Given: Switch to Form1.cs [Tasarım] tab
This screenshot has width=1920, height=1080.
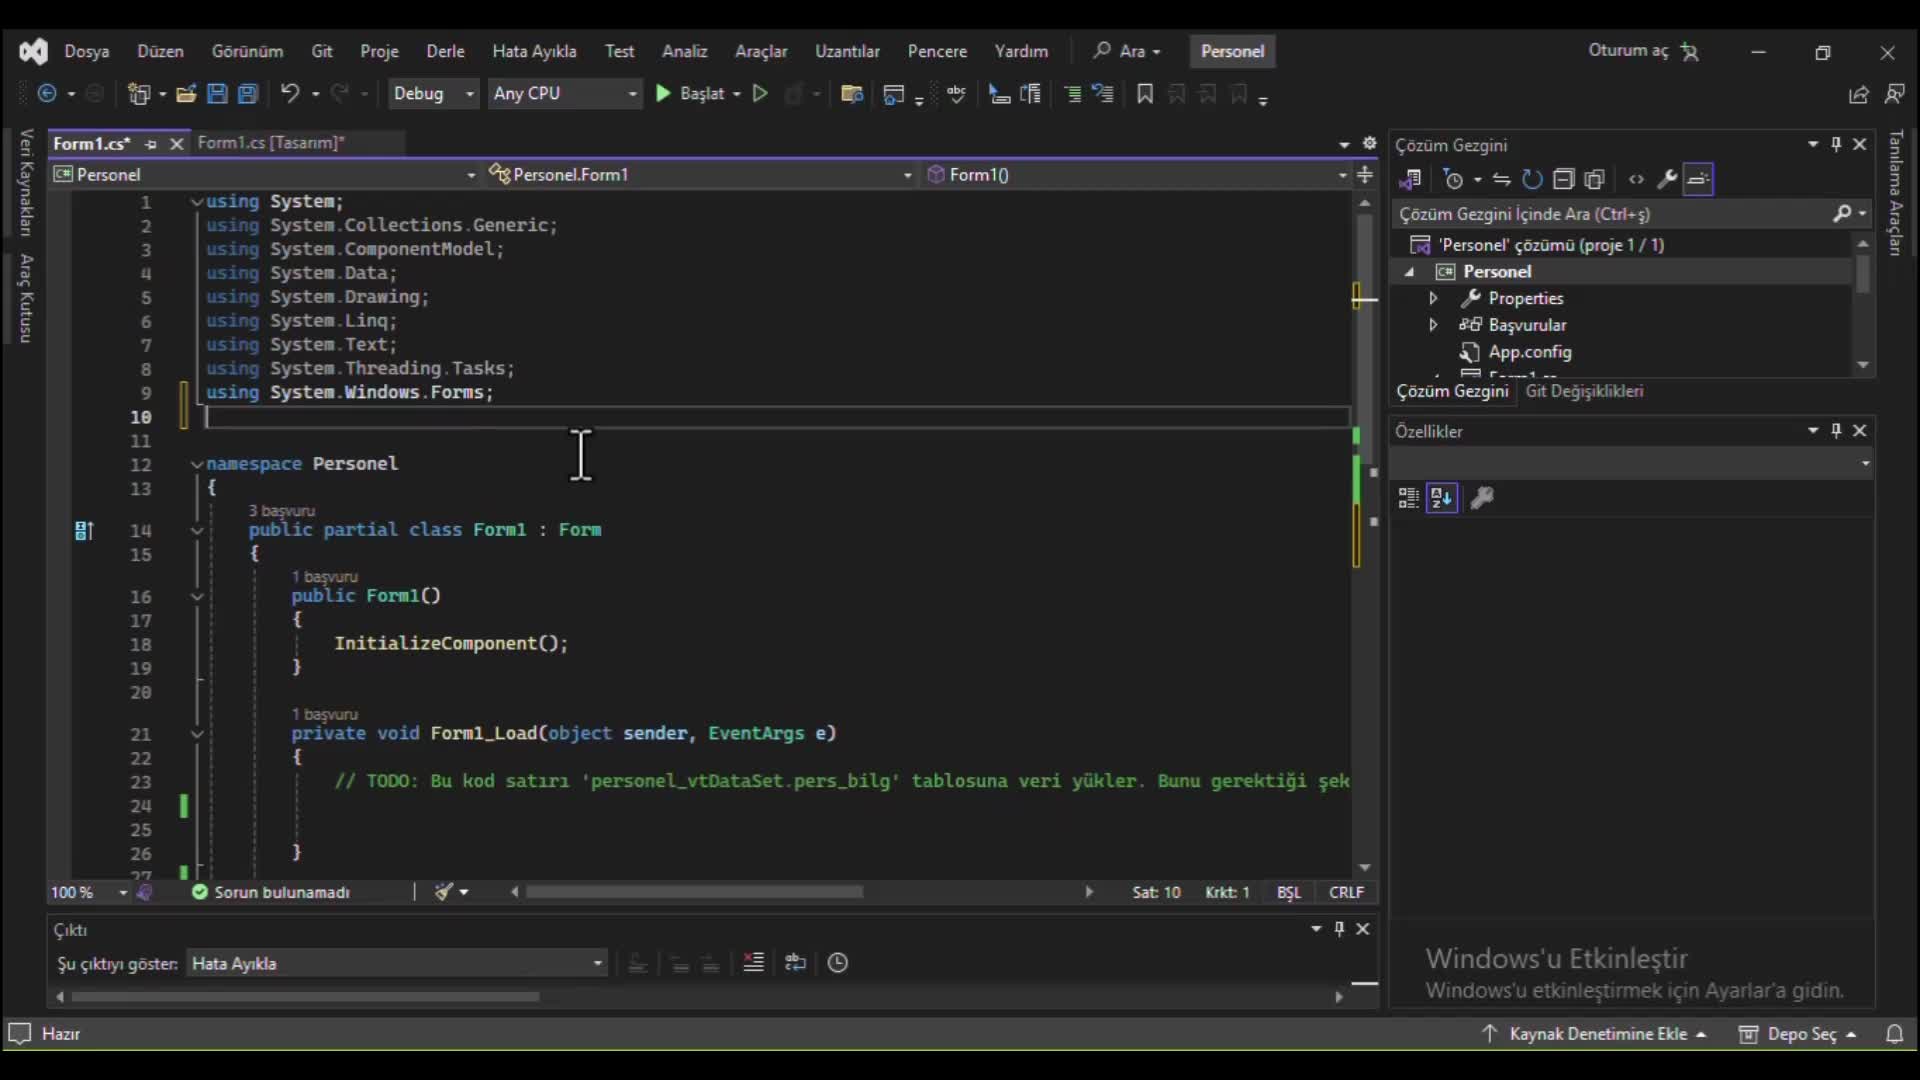Looking at the screenshot, I should coord(271,143).
